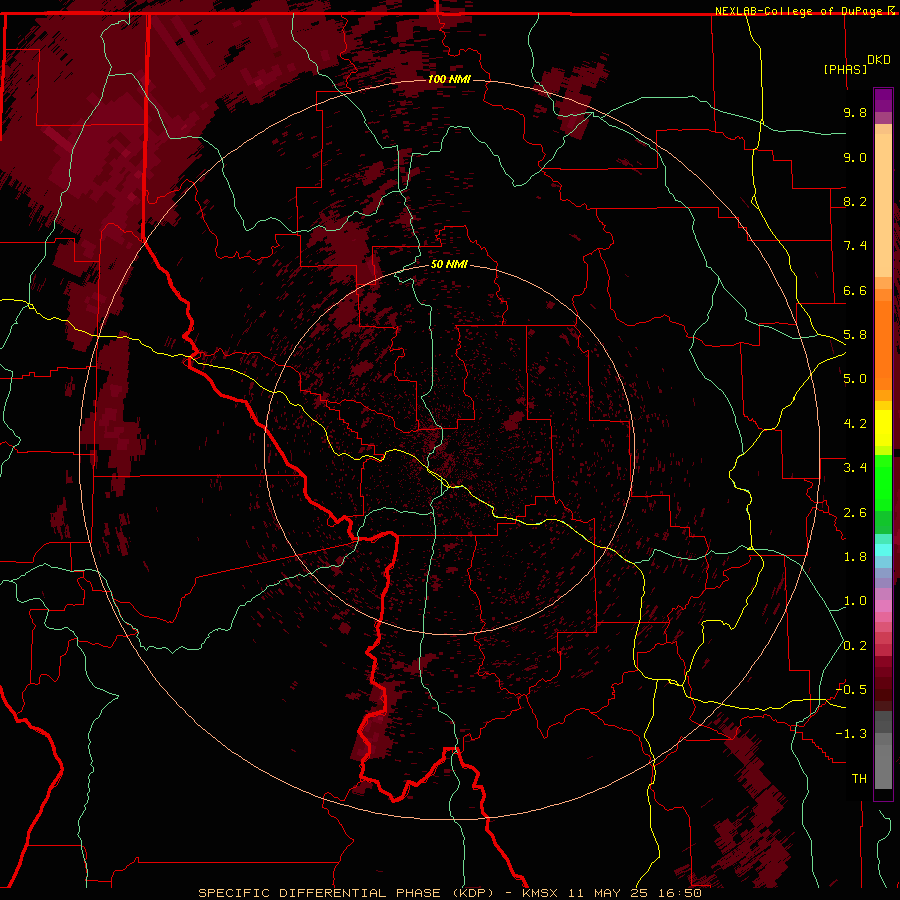Click the 9.0 scale value
This screenshot has width=900, height=900.
(855, 157)
